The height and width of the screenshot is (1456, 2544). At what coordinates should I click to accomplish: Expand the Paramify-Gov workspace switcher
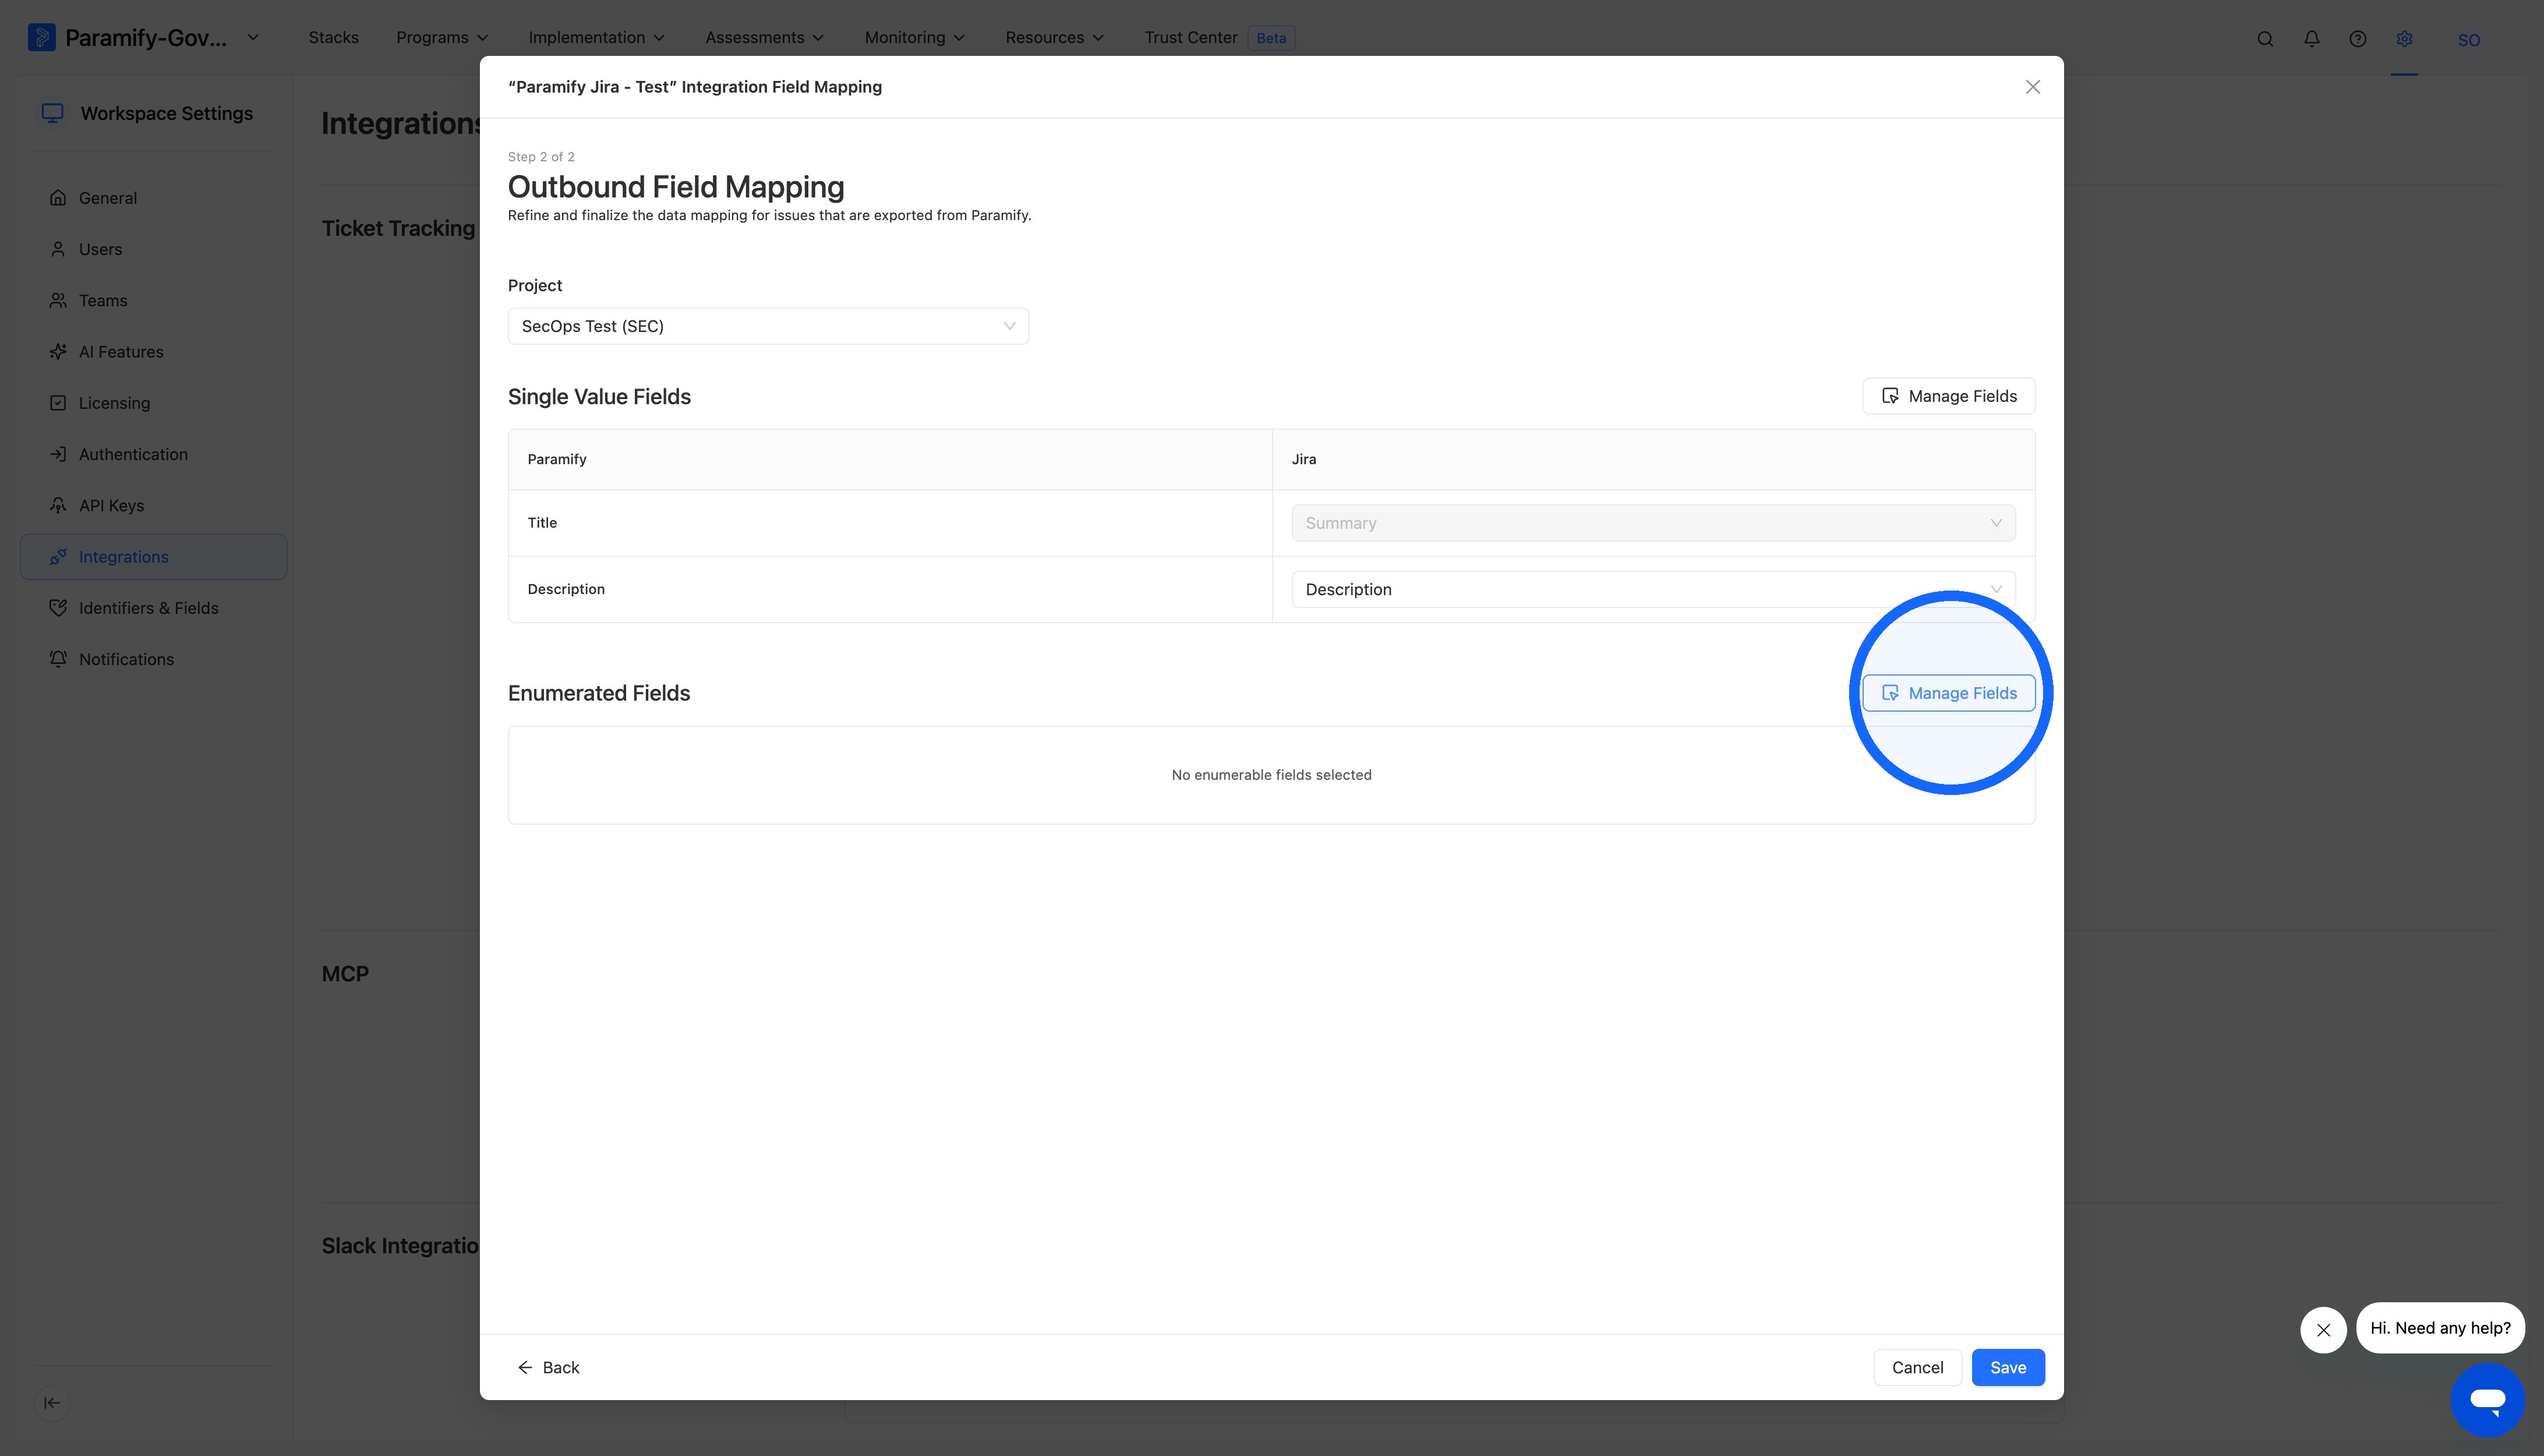pyautogui.click(x=144, y=38)
